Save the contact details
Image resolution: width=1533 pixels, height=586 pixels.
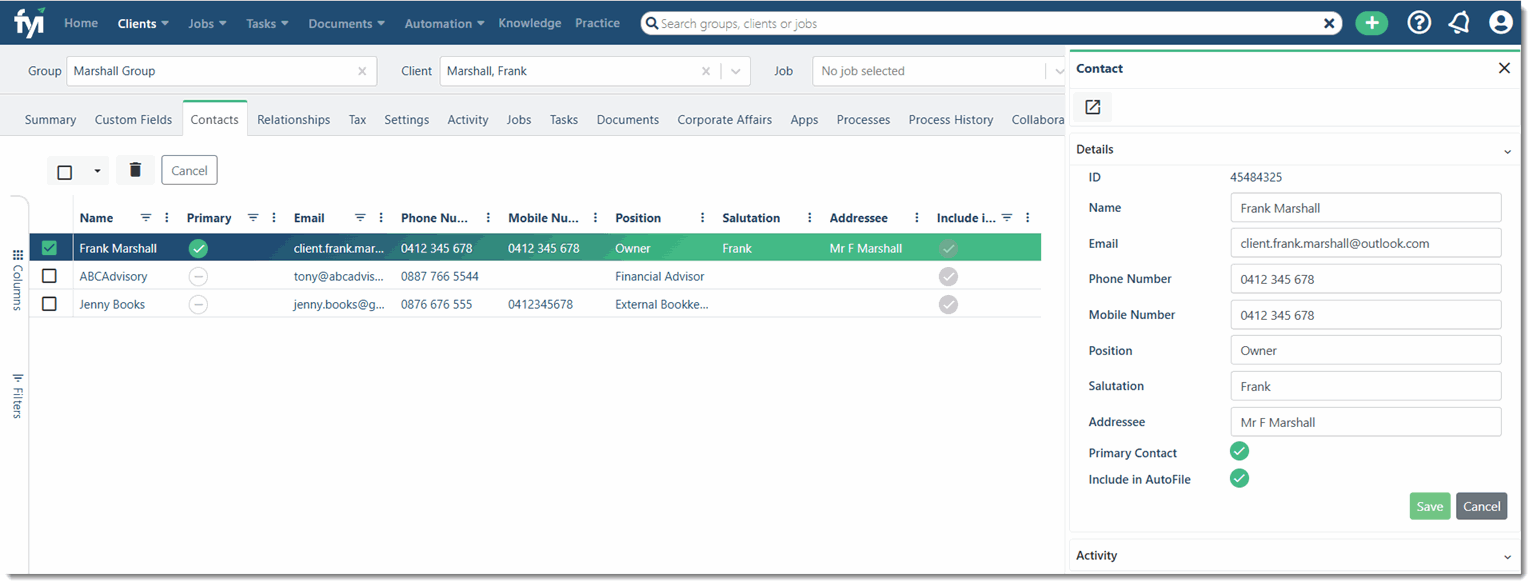[x=1429, y=506]
